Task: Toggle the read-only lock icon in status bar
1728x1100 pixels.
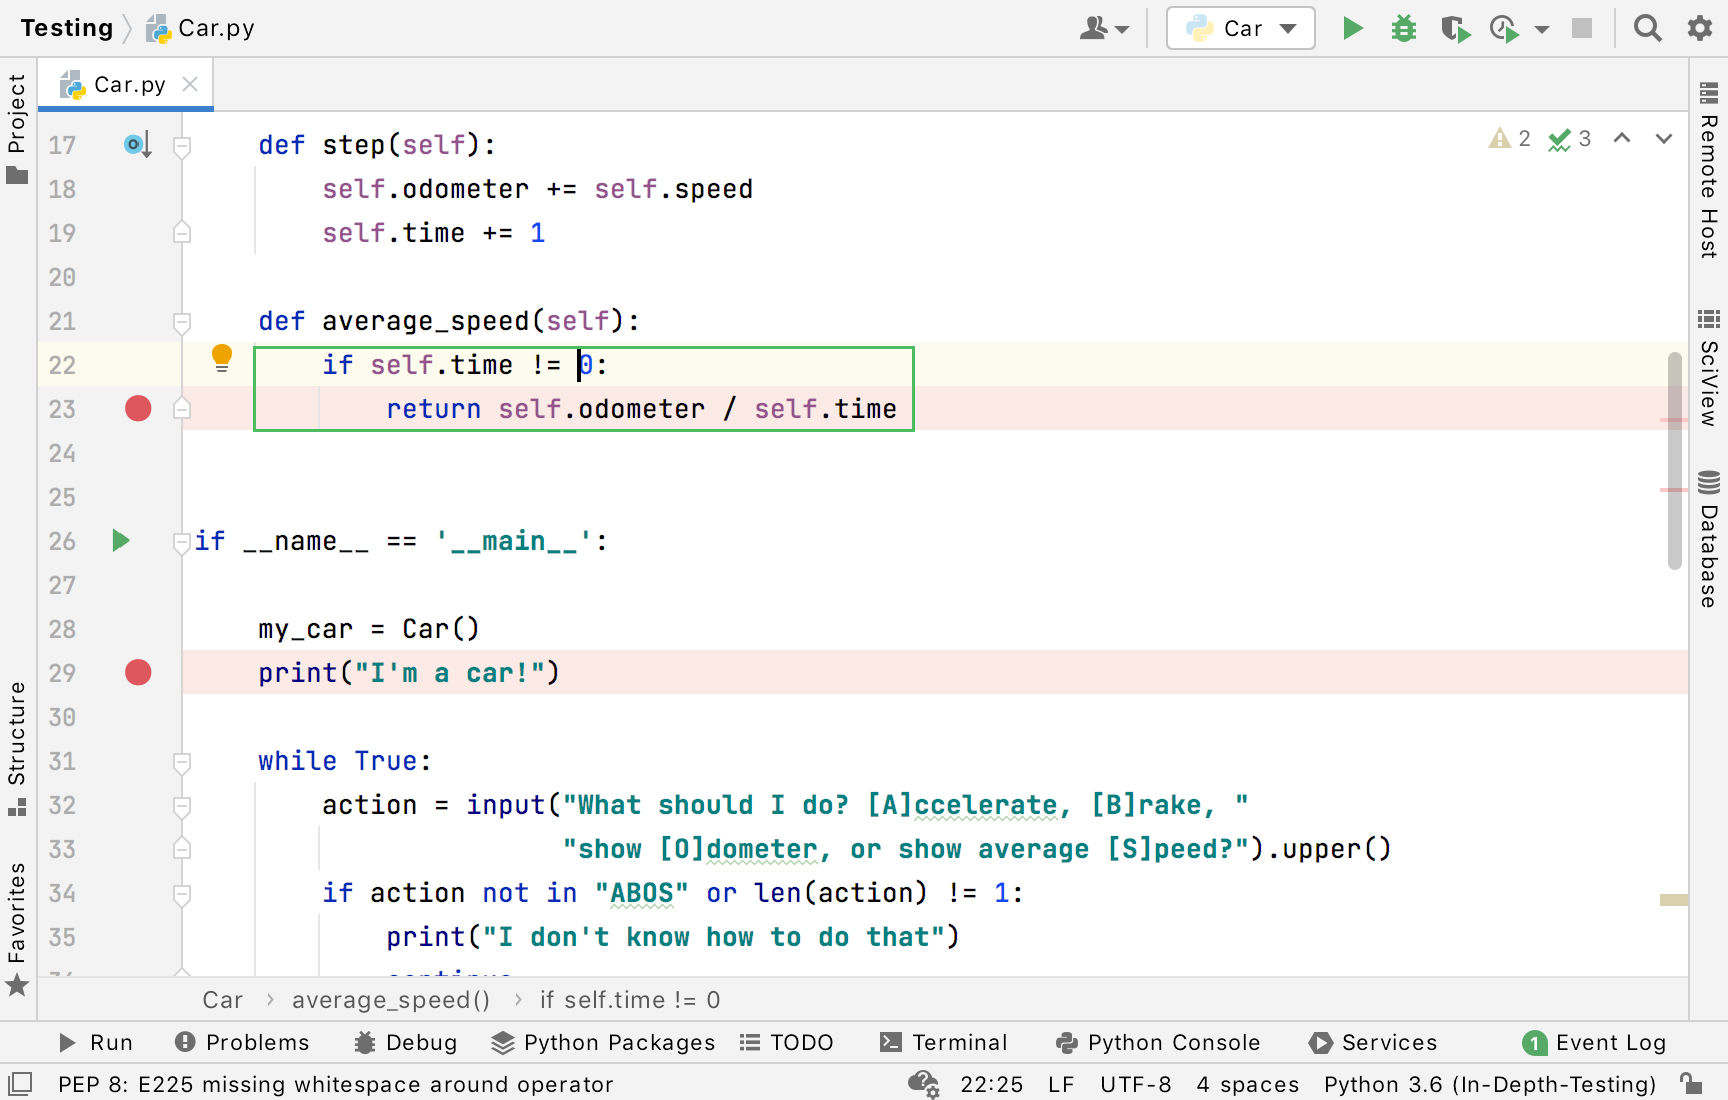Action: pos(1691,1084)
